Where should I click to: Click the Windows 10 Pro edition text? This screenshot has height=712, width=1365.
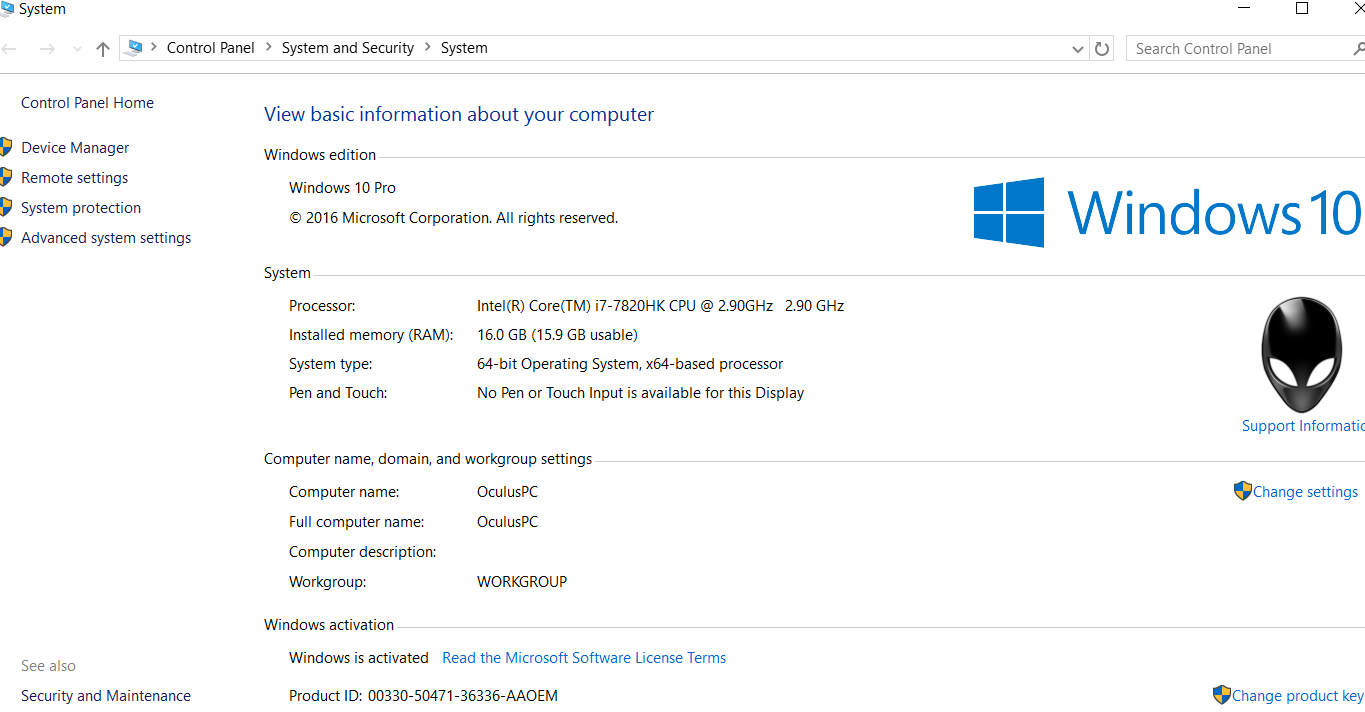point(342,188)
